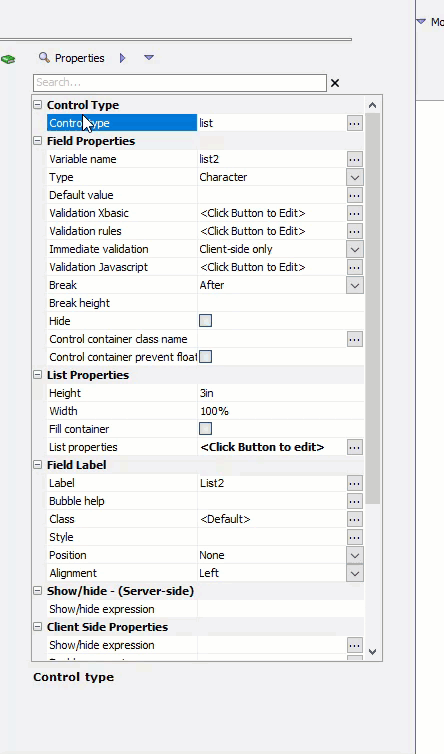Click the Properties magnifier icon
The image size is (444, 754).
[x=44, y=58]
